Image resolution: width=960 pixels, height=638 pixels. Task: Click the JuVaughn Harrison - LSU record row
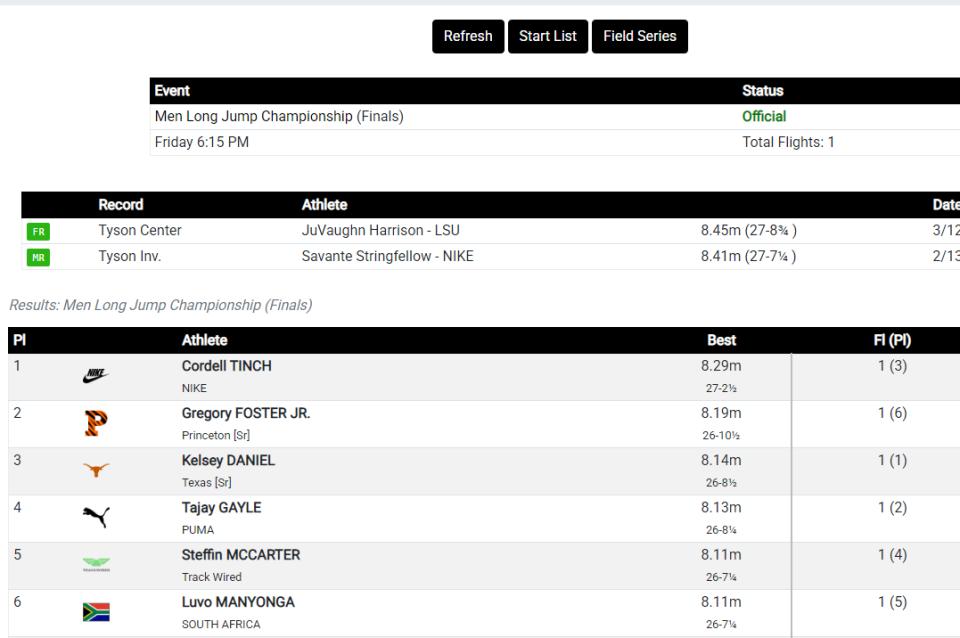(380, 231)
